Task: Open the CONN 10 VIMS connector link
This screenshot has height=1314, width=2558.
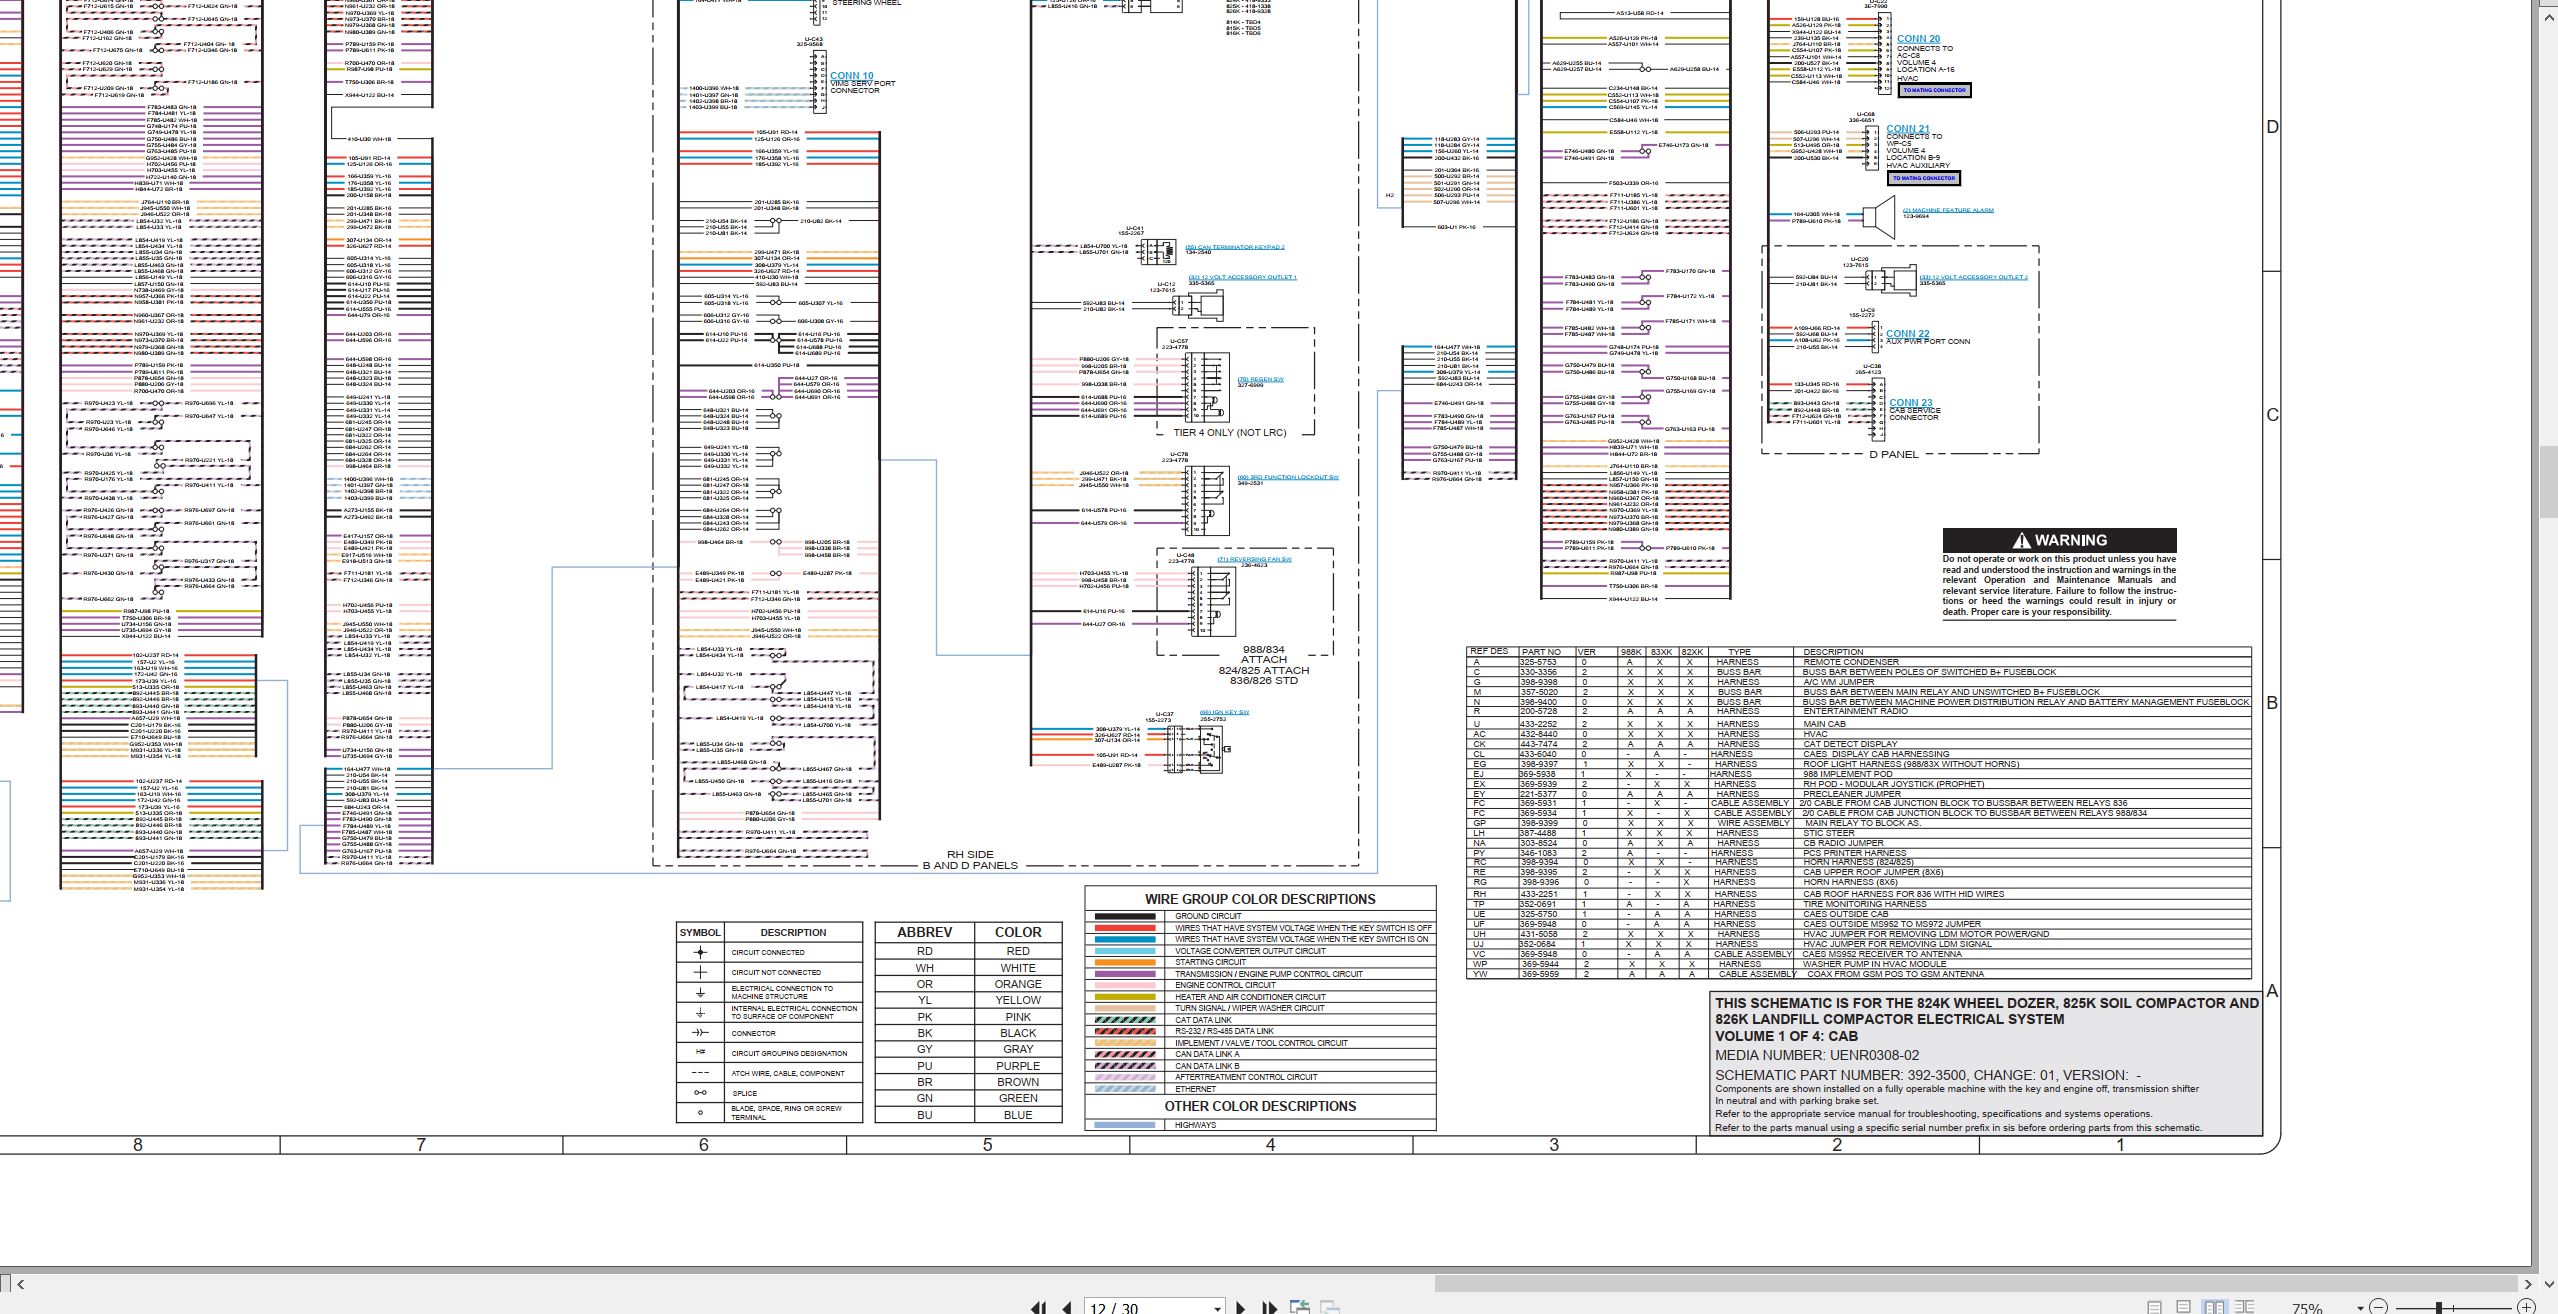Action: point(851,76)
